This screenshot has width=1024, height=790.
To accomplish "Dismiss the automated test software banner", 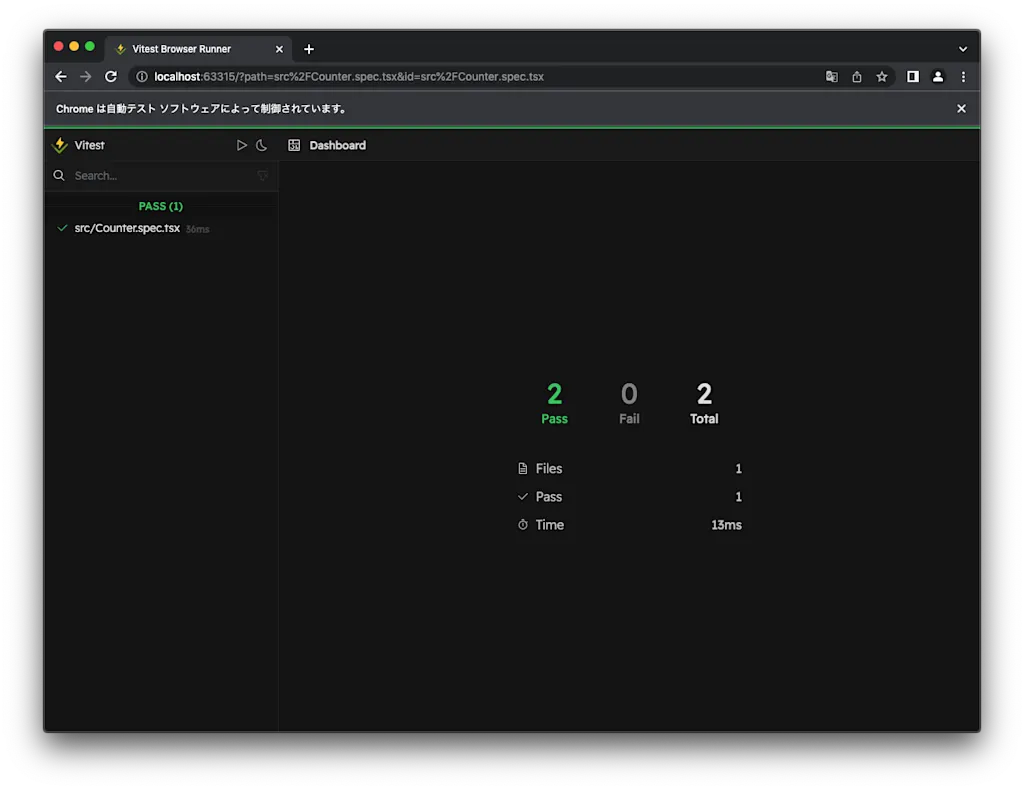I will pyautogui.click(x=961, y=108).
